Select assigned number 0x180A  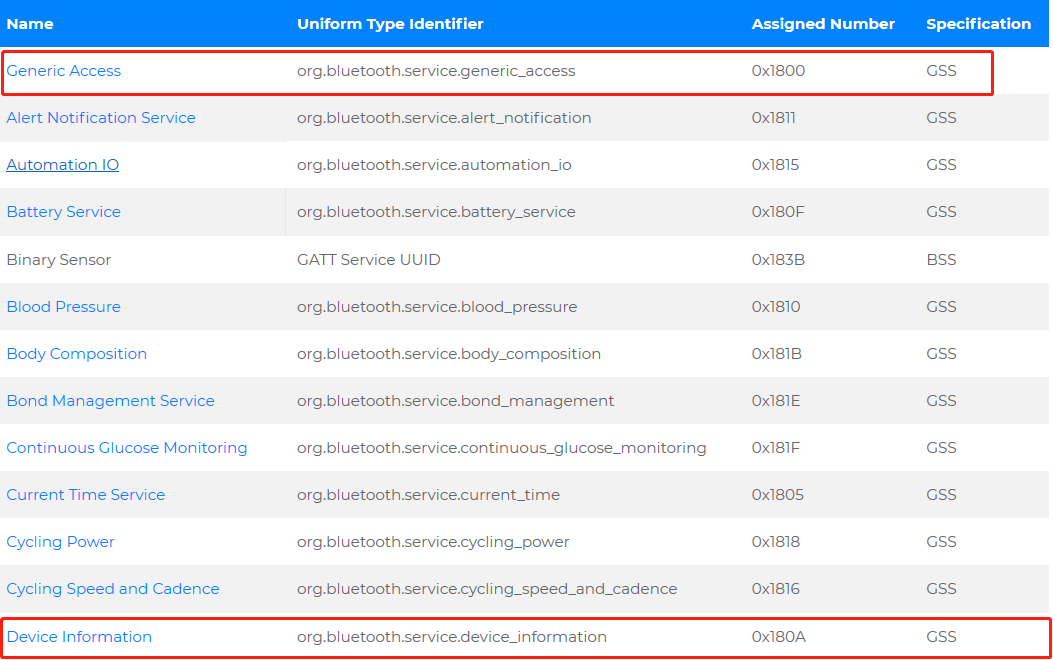(779, 637)
